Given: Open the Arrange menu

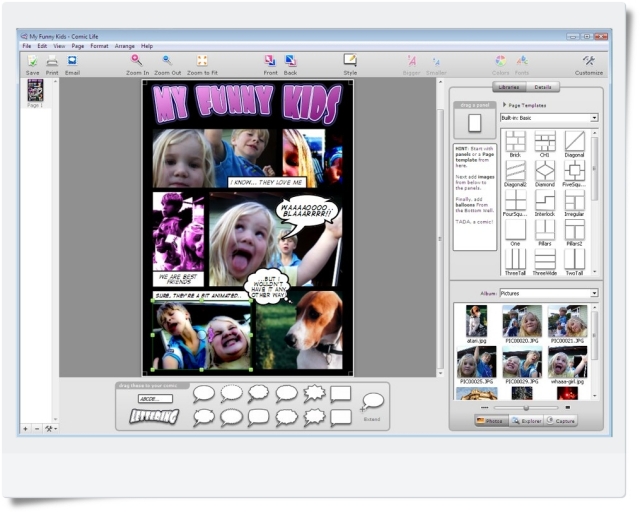Looking at the screenshot, I should tap(124, 46).
